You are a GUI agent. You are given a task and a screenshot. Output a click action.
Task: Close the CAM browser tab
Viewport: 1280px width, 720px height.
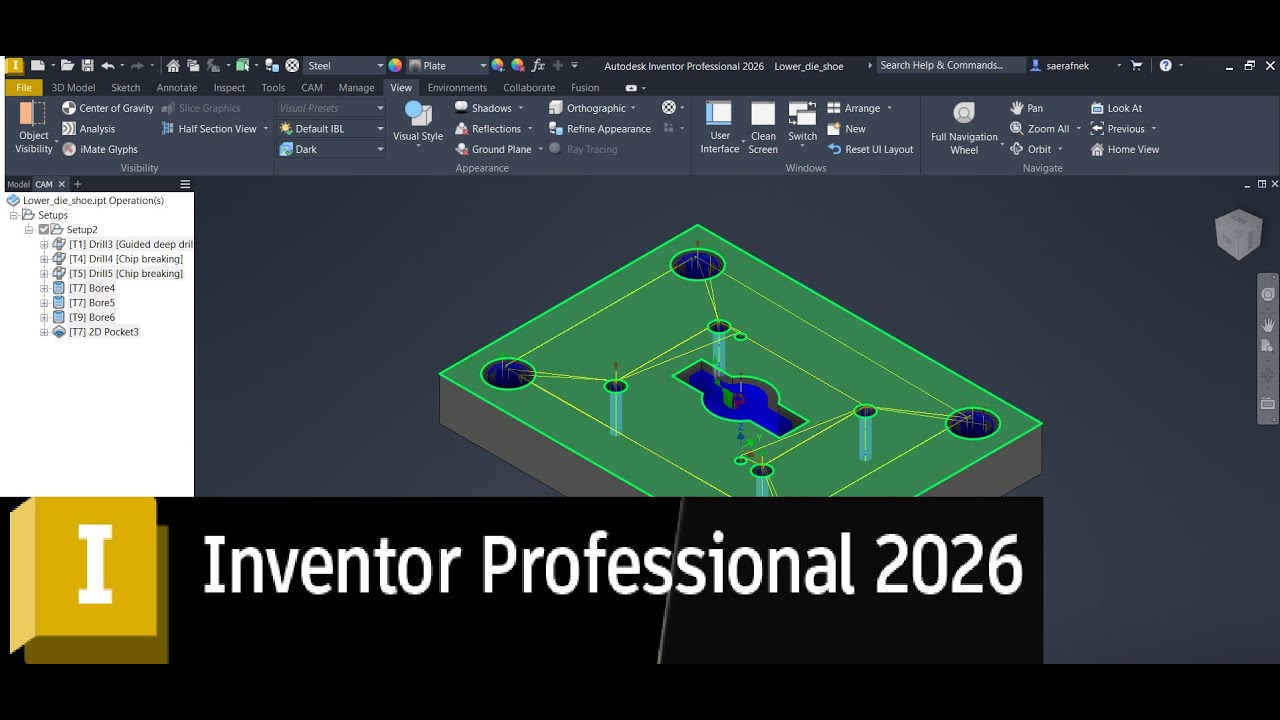tap(61, 185)
